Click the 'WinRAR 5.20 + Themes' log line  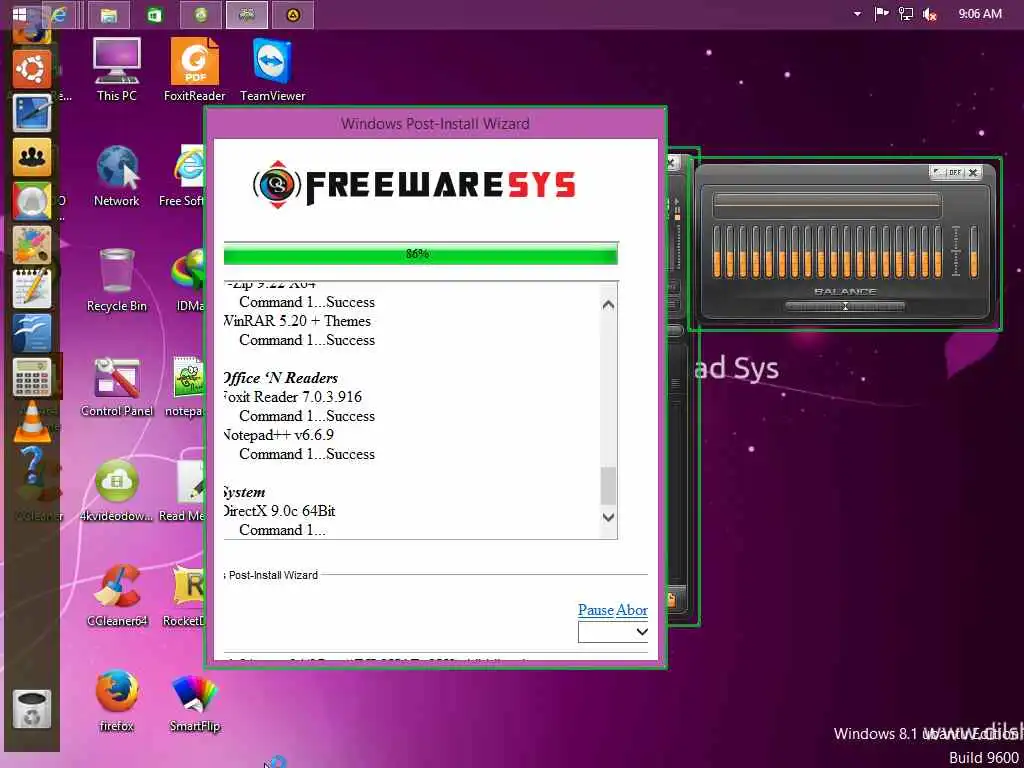click(297, 321)
